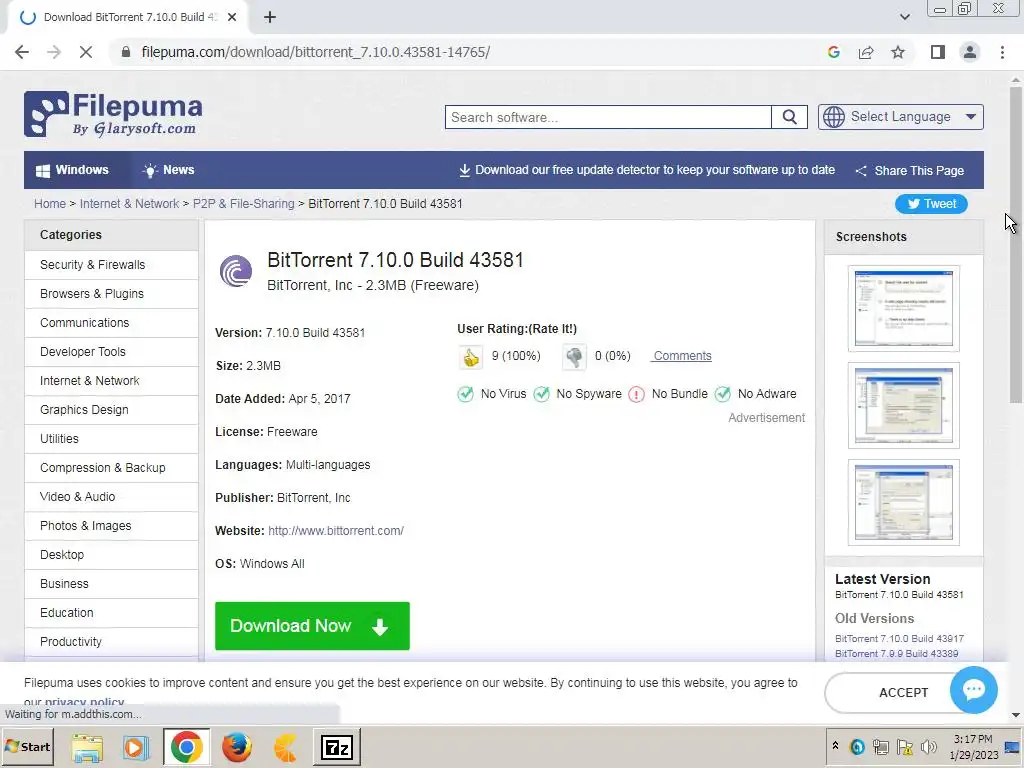Open Compression & Backup category
Viewport: 1024px width, 768px height.
point(111,468)
